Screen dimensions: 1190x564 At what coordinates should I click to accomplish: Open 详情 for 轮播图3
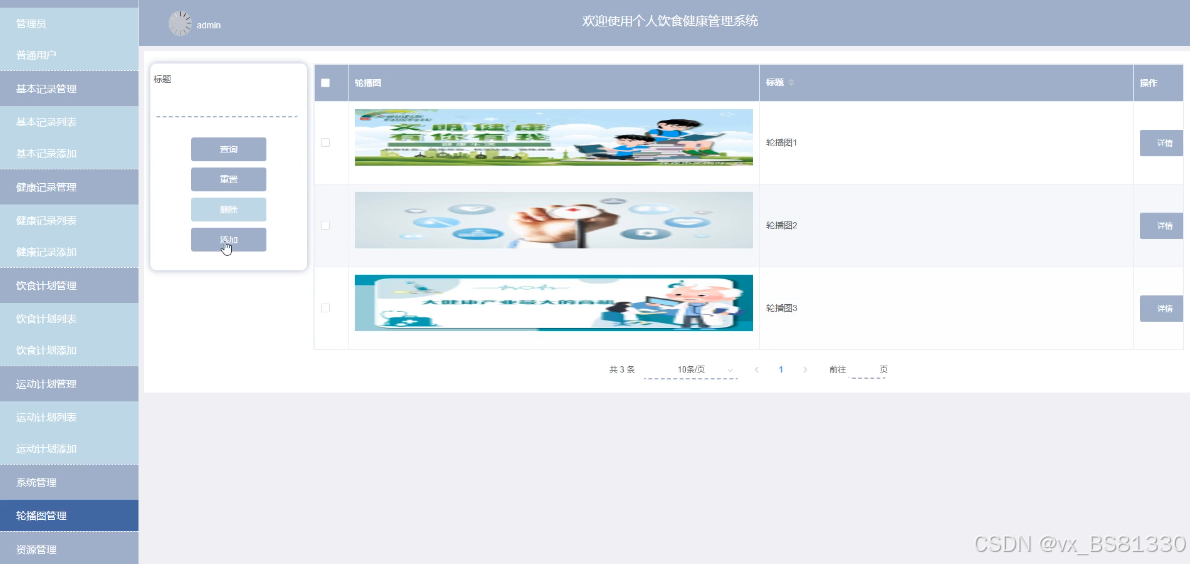1163,308
